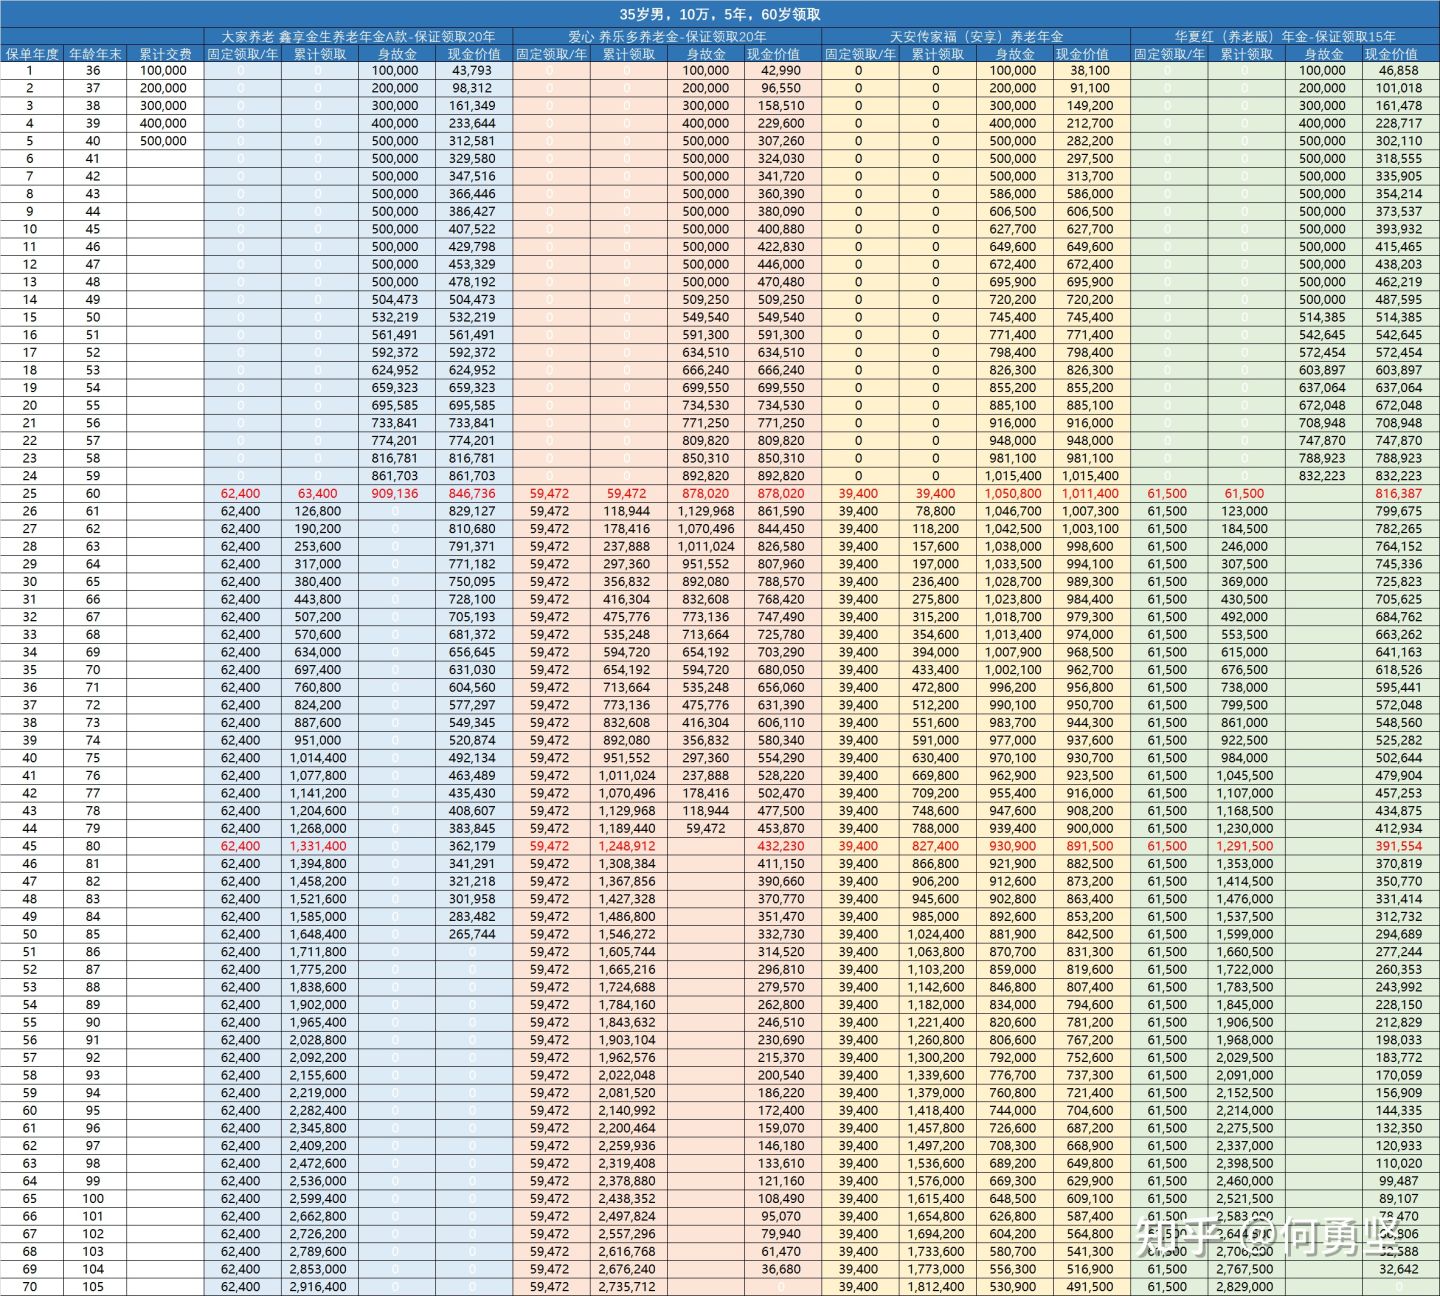Select final cumulative payout 2,735,712
Screen dimensions: 1440x1296
tap(627, 1287)
